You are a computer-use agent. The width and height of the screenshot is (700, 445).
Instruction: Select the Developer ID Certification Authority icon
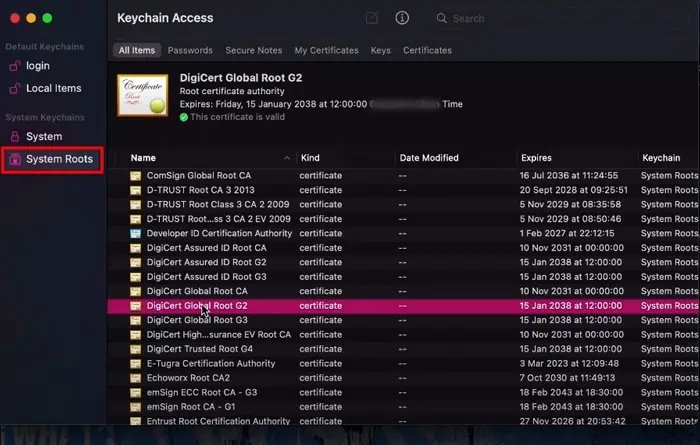click(137, 233)
